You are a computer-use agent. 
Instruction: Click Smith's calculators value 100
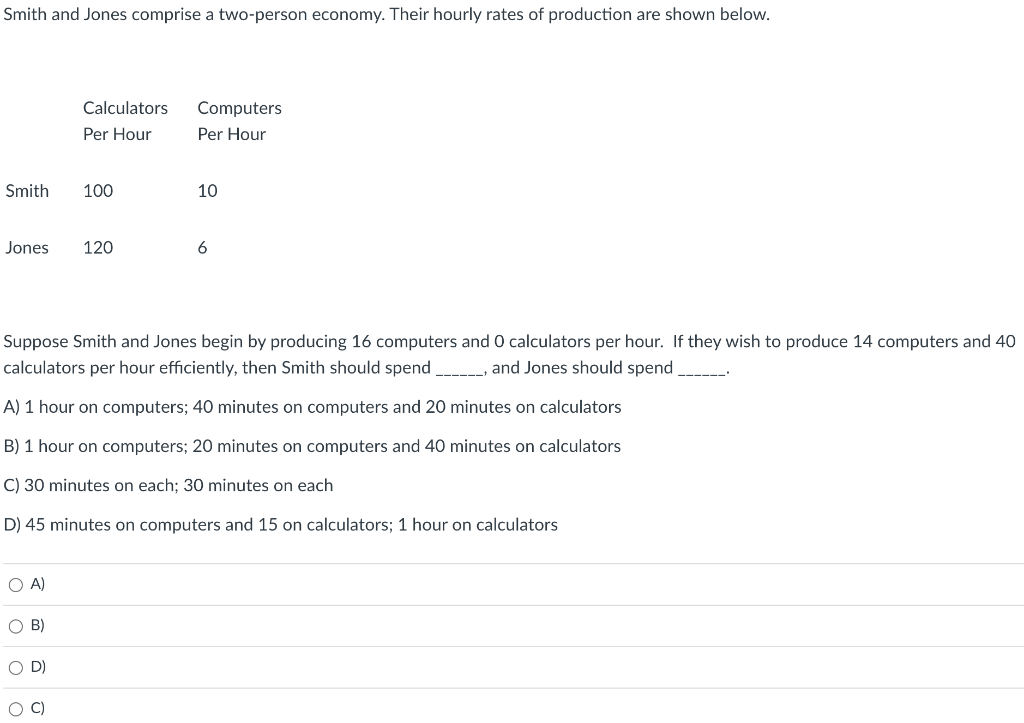tap(98, 191)
